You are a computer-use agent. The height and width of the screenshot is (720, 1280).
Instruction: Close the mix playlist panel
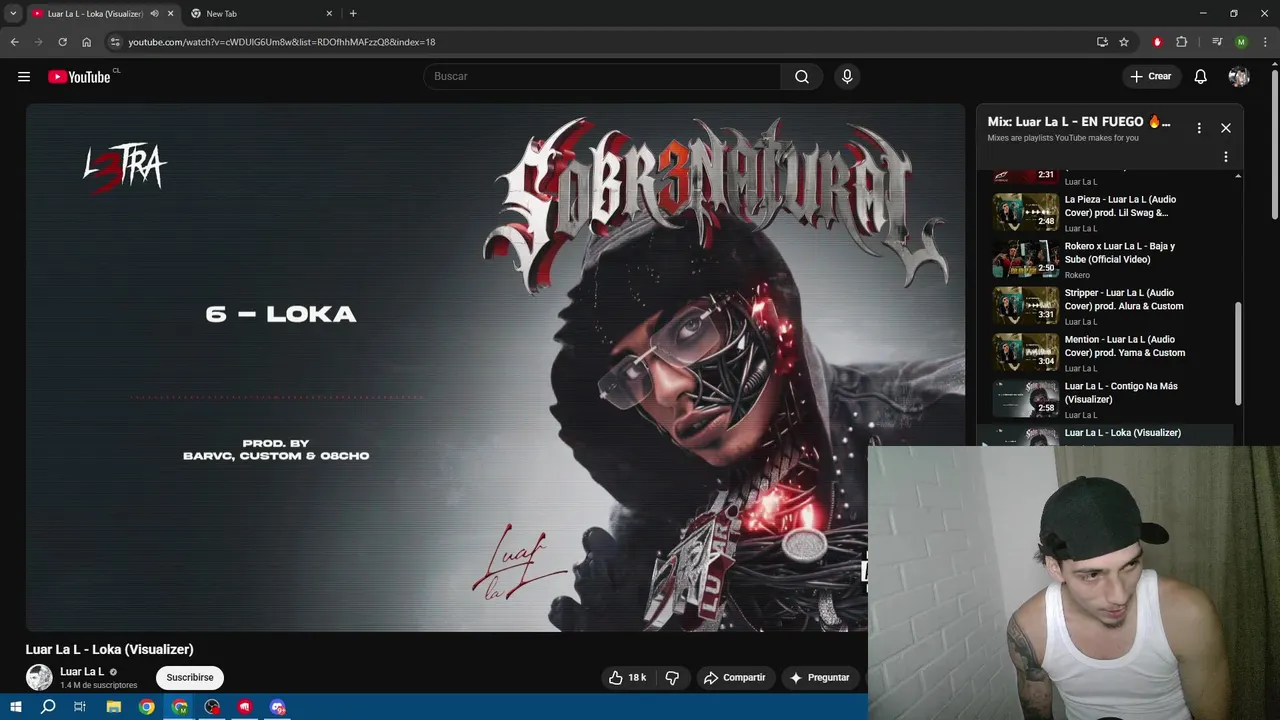coord(1226,128)
